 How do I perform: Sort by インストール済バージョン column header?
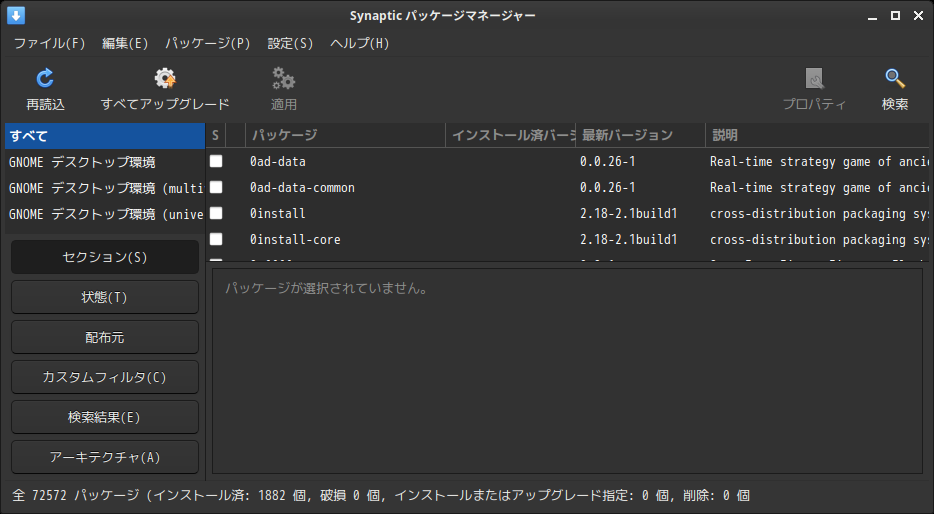(x=510, y=135)
